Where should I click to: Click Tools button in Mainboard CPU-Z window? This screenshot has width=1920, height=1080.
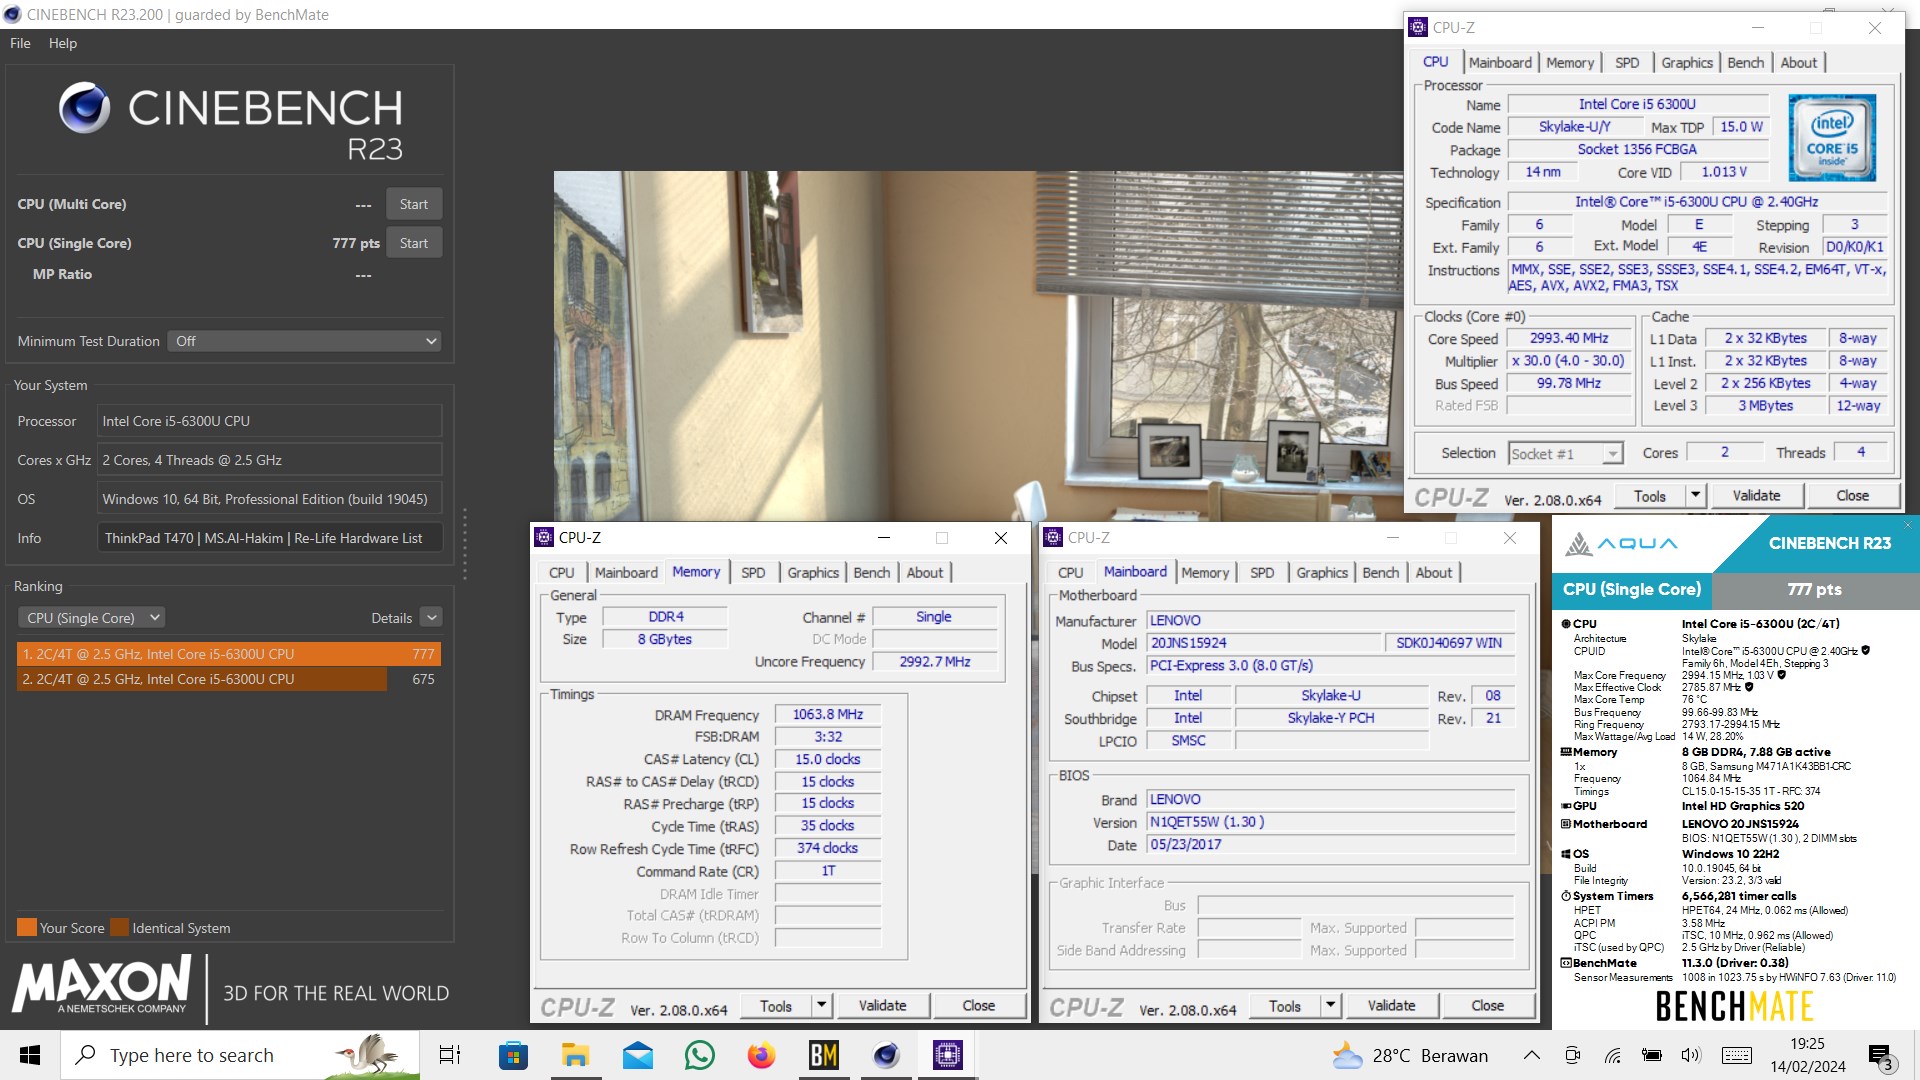[1284, 1006]
